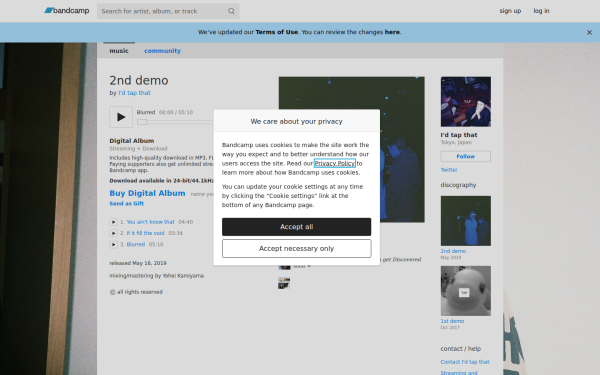Viewport: 600px width, 375px height.
Task: Play track 1 You ain't know that
Action: click(113, 222)
